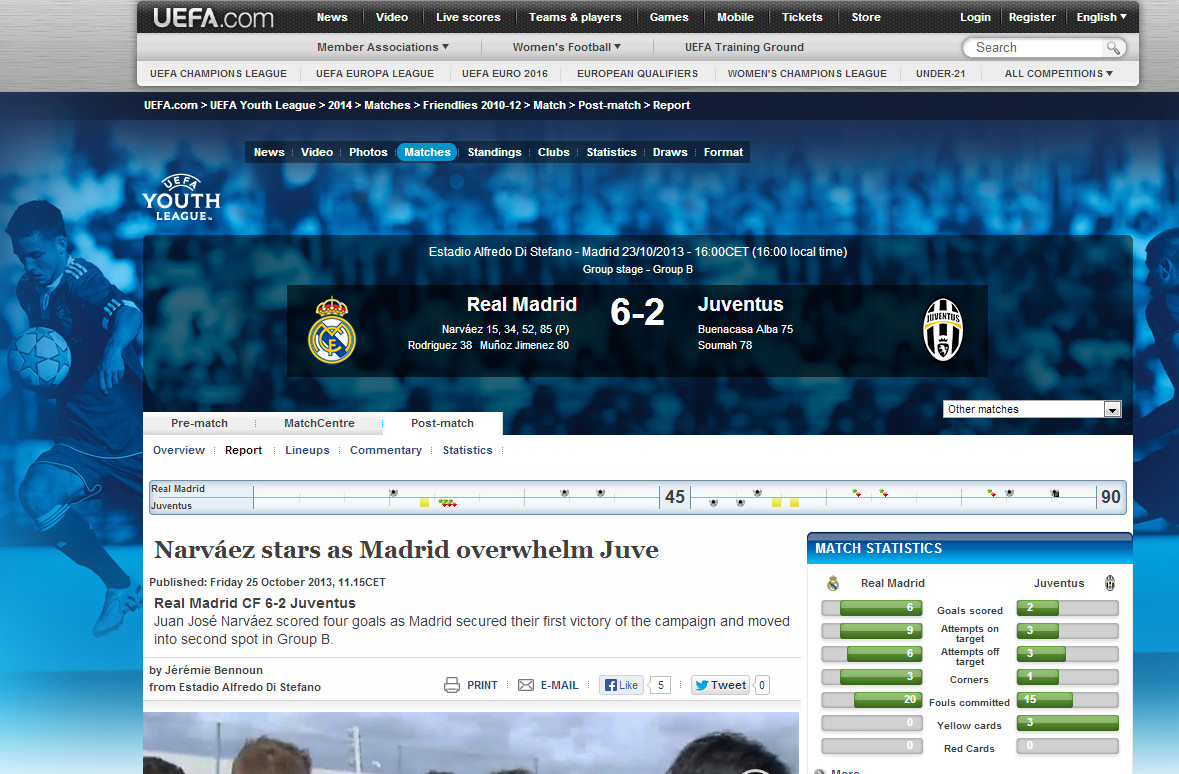Open the Lineups sub-tab

(x=307, y=451)
